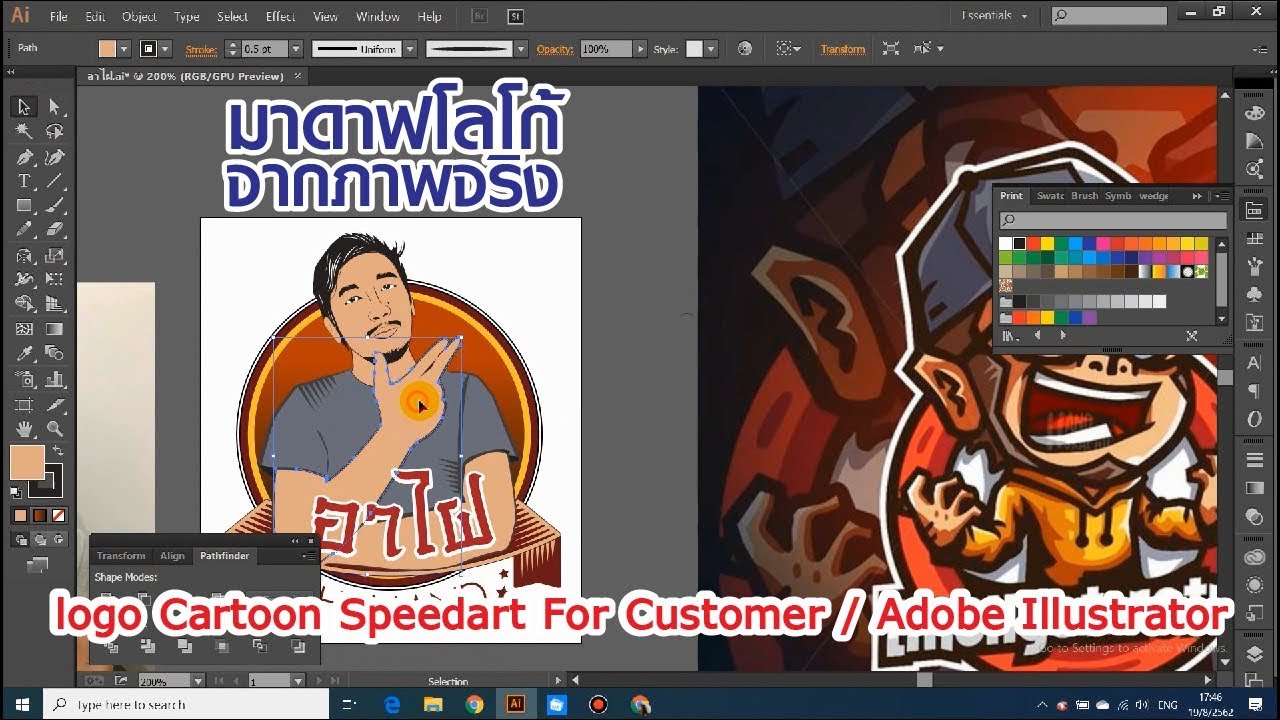
Task: Select the Rotate tool
Action: (24, 255)
